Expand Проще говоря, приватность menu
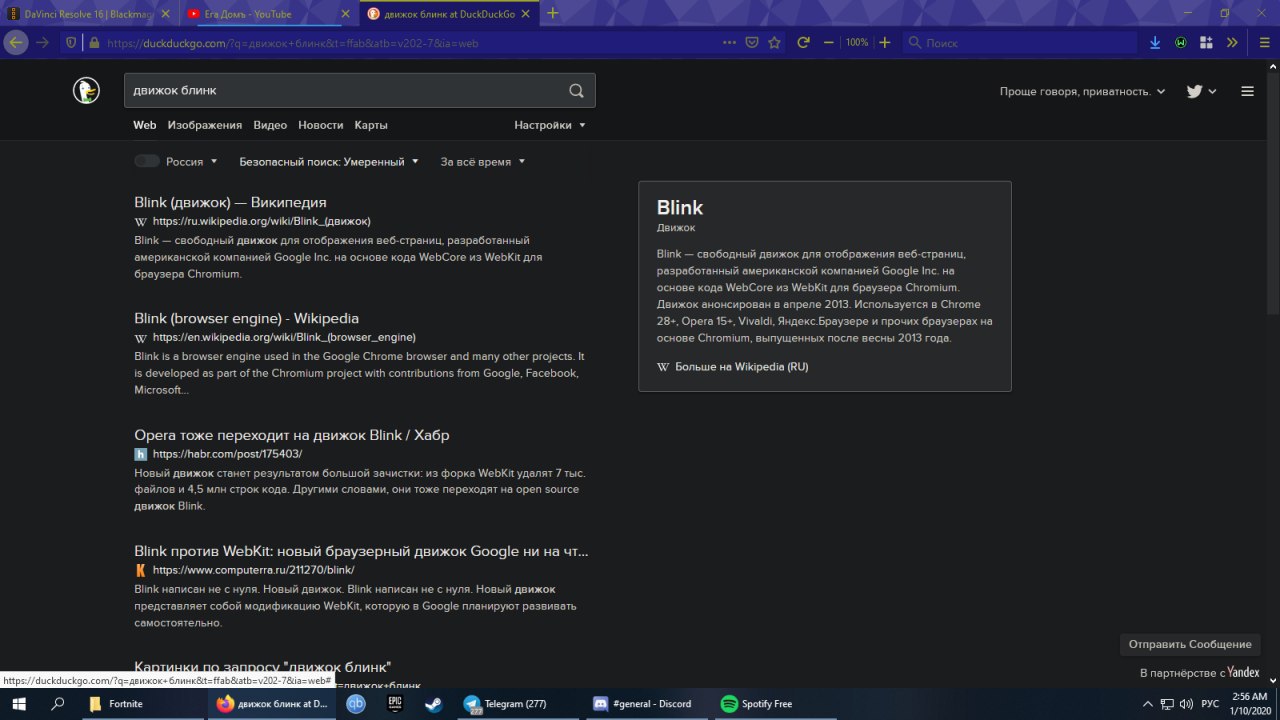This screenshot has width=1280, height=720. (x=1082, y=91)
